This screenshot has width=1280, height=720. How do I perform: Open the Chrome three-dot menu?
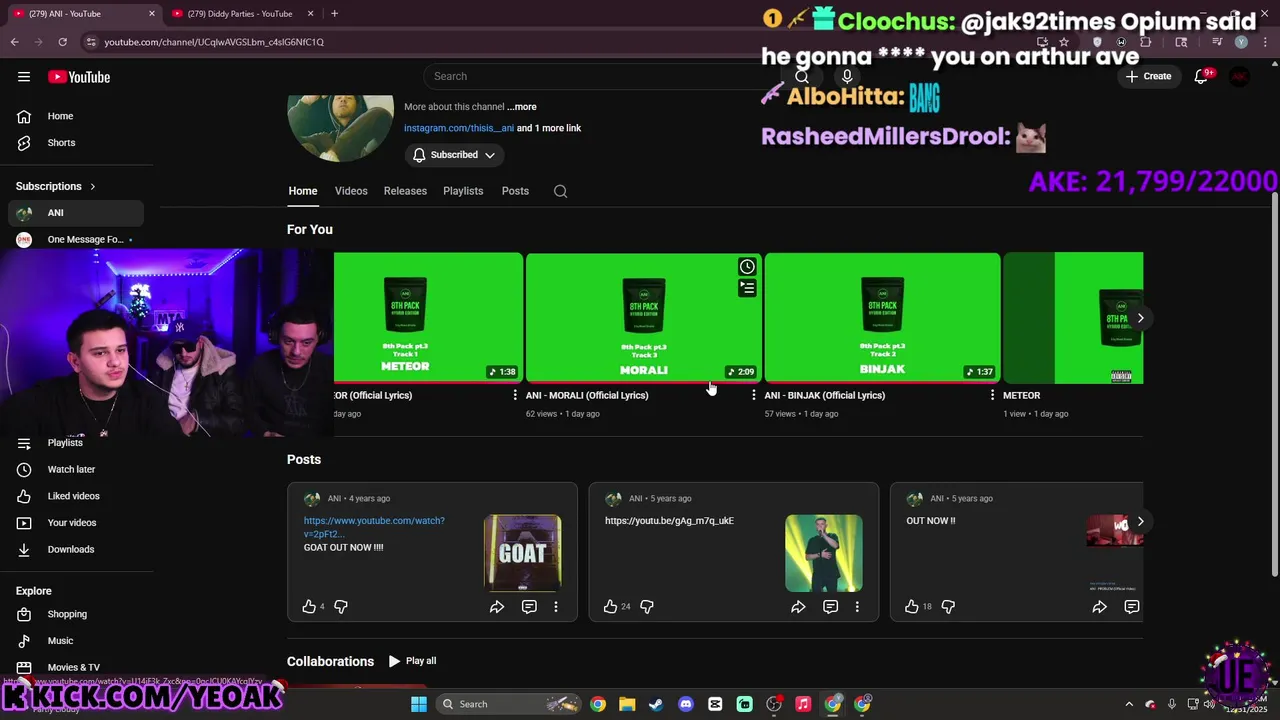1263,42
